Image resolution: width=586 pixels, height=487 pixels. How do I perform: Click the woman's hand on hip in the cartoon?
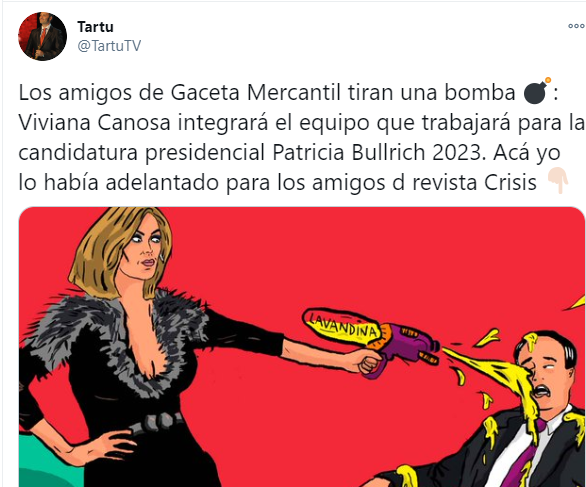pyautogui.click(x=105, y=445)
